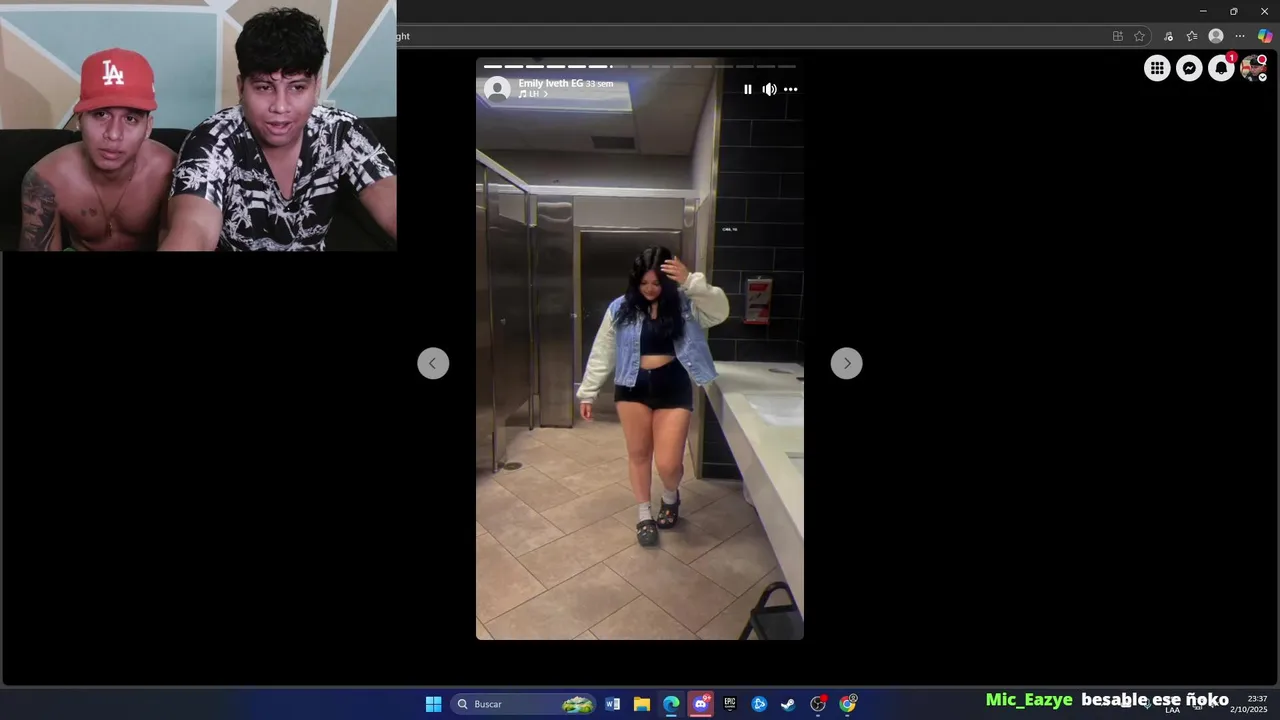The width and height of the screenshot is (1280, 720).
Task: Open Google Chrome from the taskbar
Action: (848, 704)
